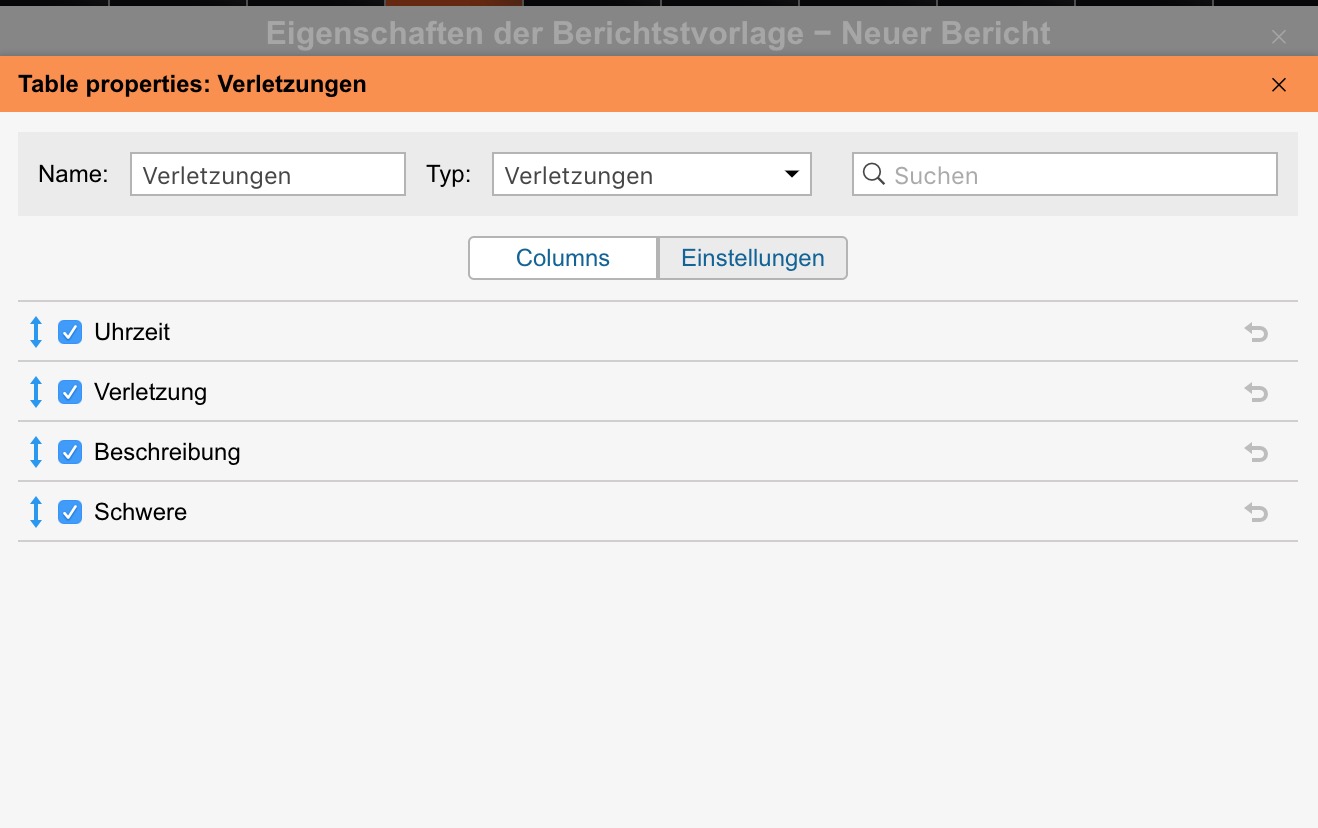
Task: Disable the Beschreibung column checkbox
Action: 70,452
